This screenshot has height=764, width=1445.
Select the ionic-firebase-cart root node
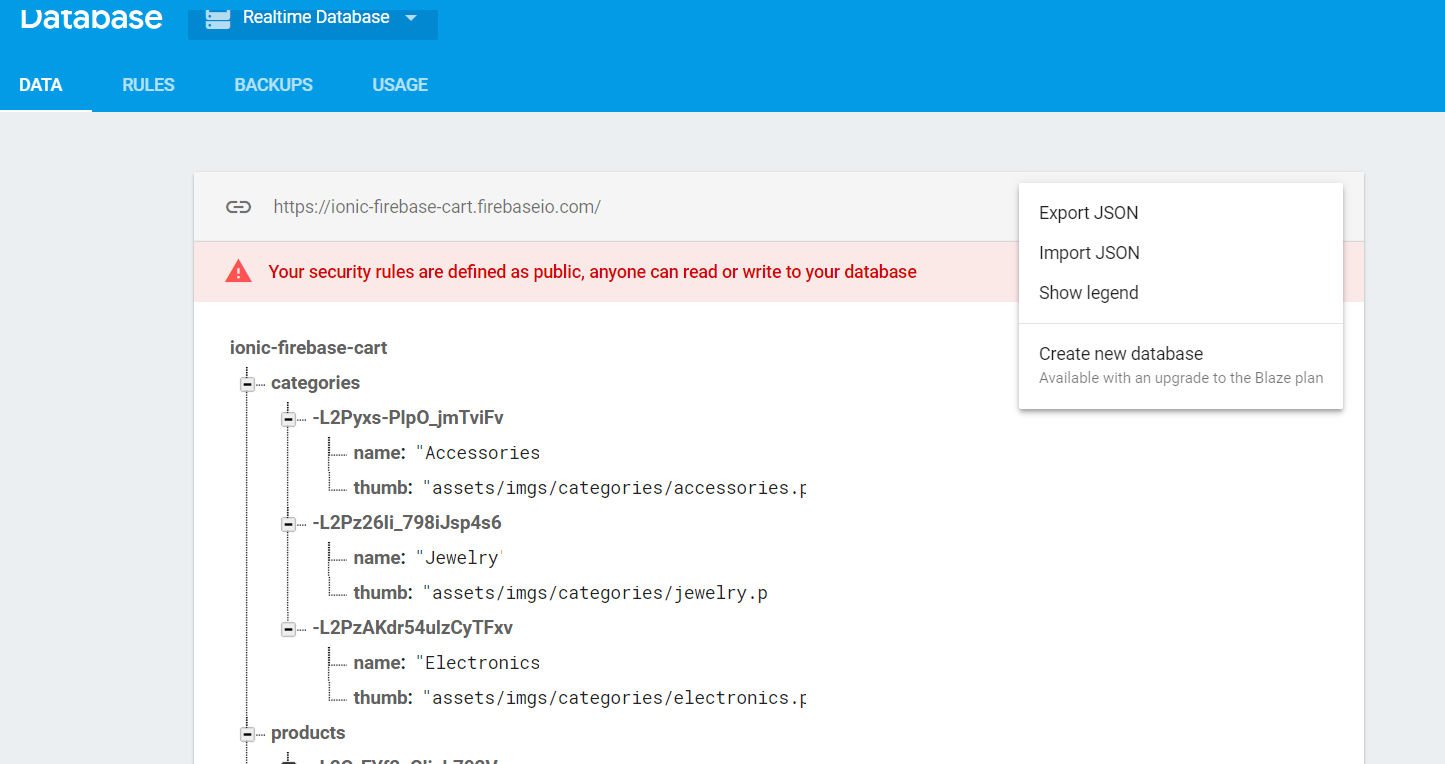(x=309, y=348)
